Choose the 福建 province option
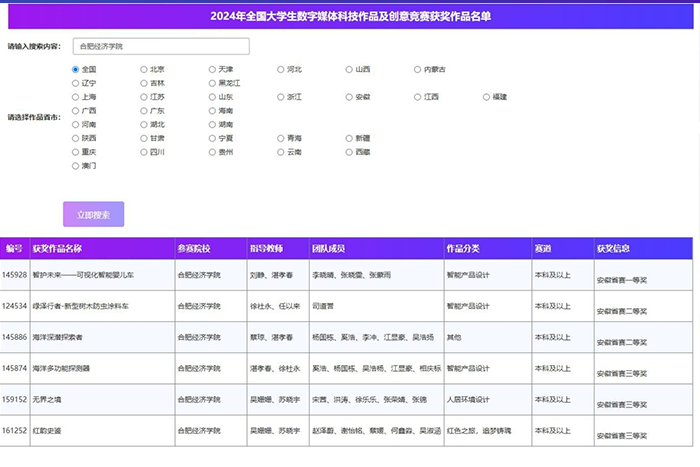Image resolution: width=700 pixels, height=467 pixels. coord(487,97)
